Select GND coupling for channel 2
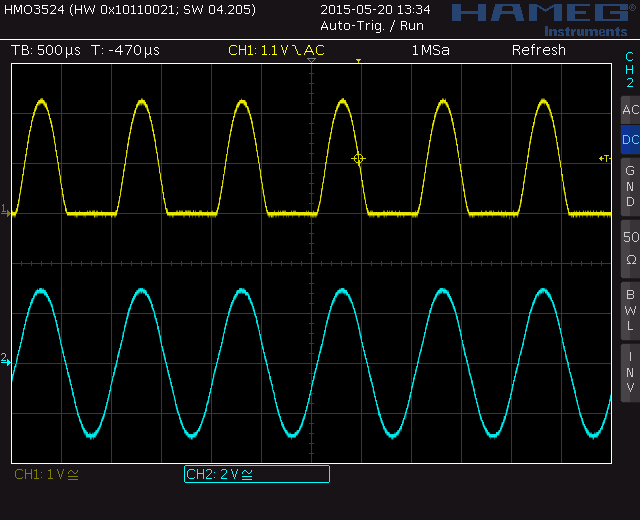 click(x=630, y=186)
